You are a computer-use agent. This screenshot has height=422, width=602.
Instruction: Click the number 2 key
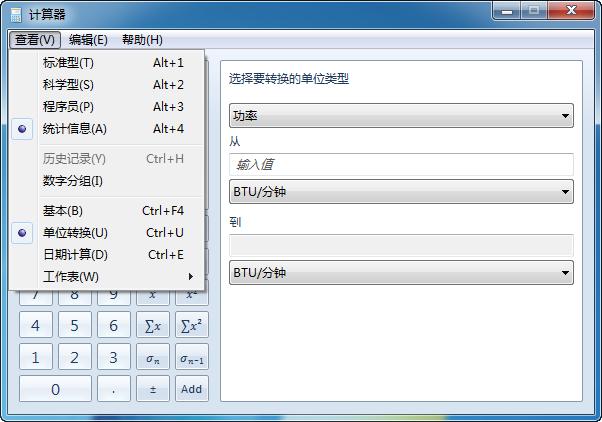(75, 357)
